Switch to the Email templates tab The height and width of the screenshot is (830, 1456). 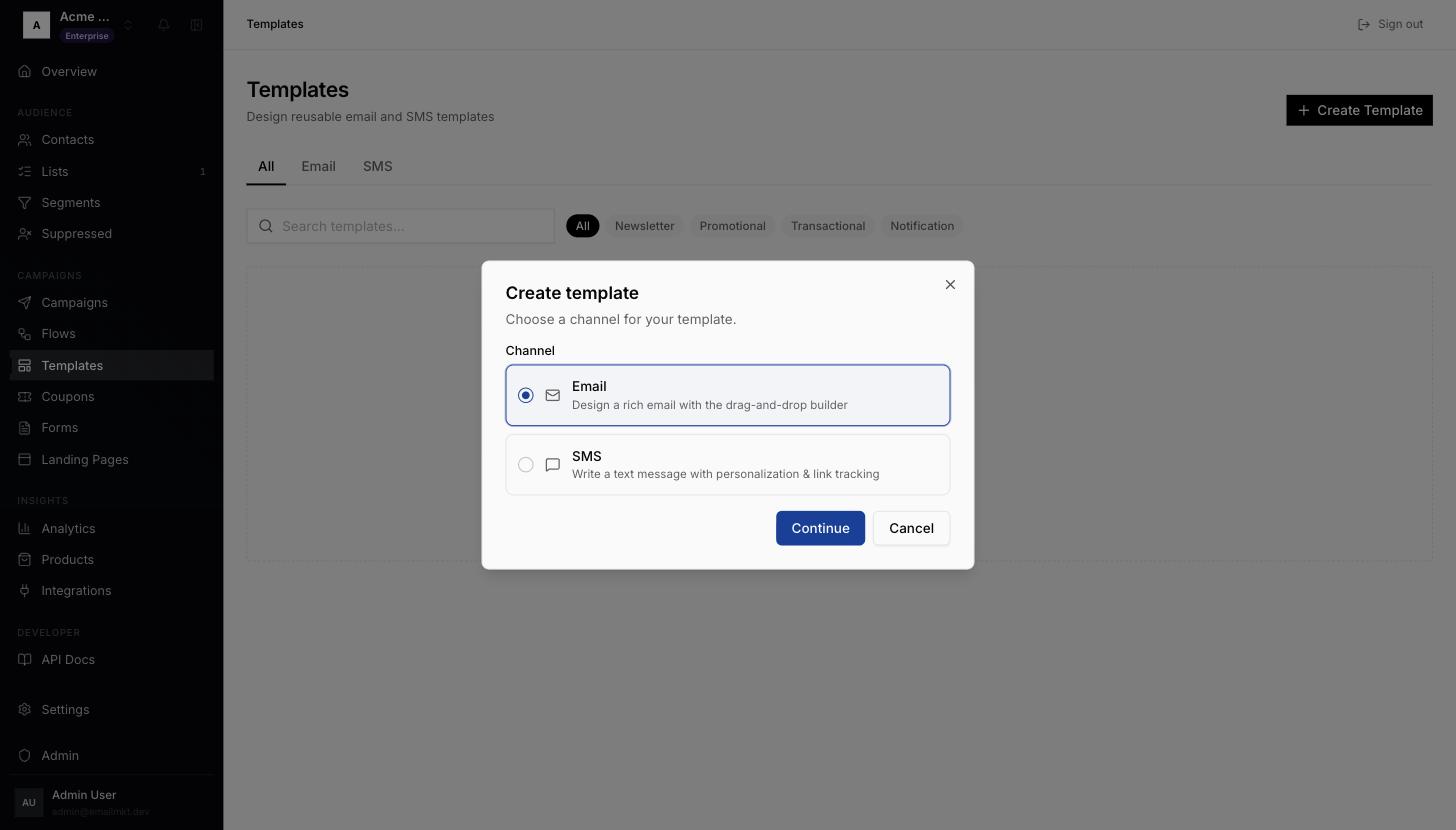pos(318,167)
